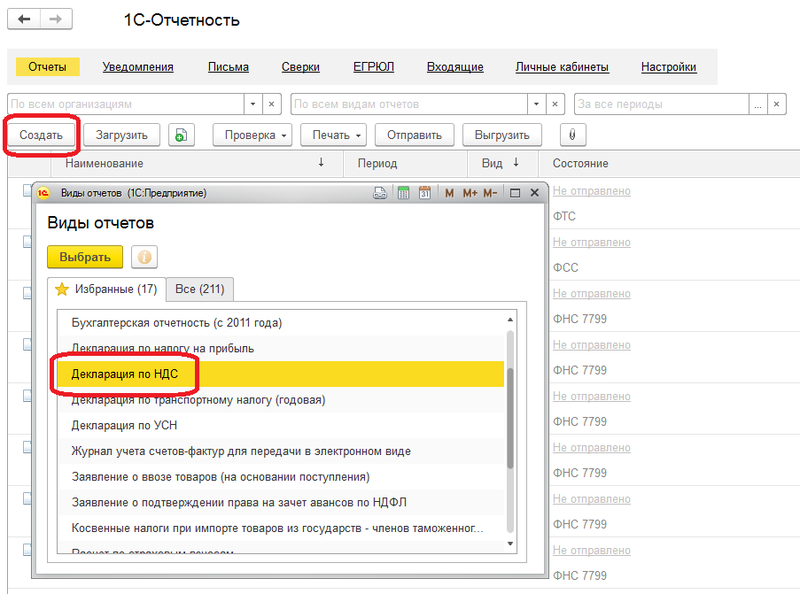Click the report types filter field
The height and width of the screenshot is (594, 800).
(x=409, y=104)
